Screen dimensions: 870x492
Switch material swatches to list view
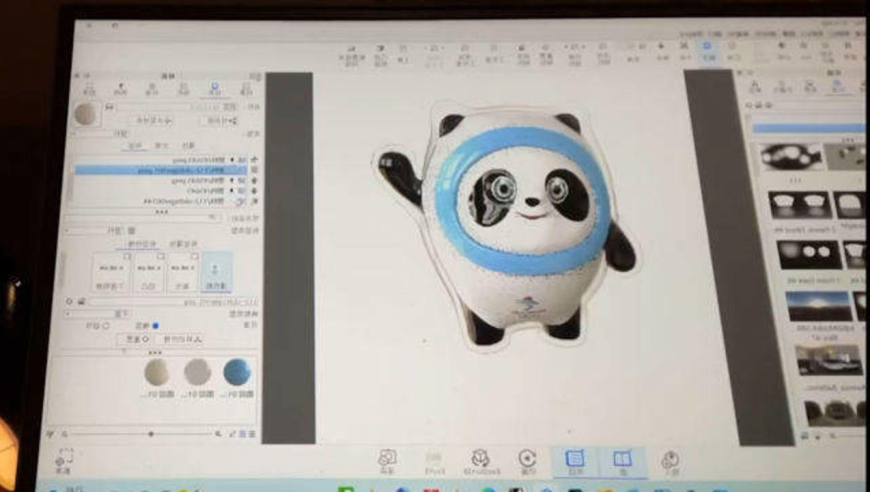coord(252,434)
